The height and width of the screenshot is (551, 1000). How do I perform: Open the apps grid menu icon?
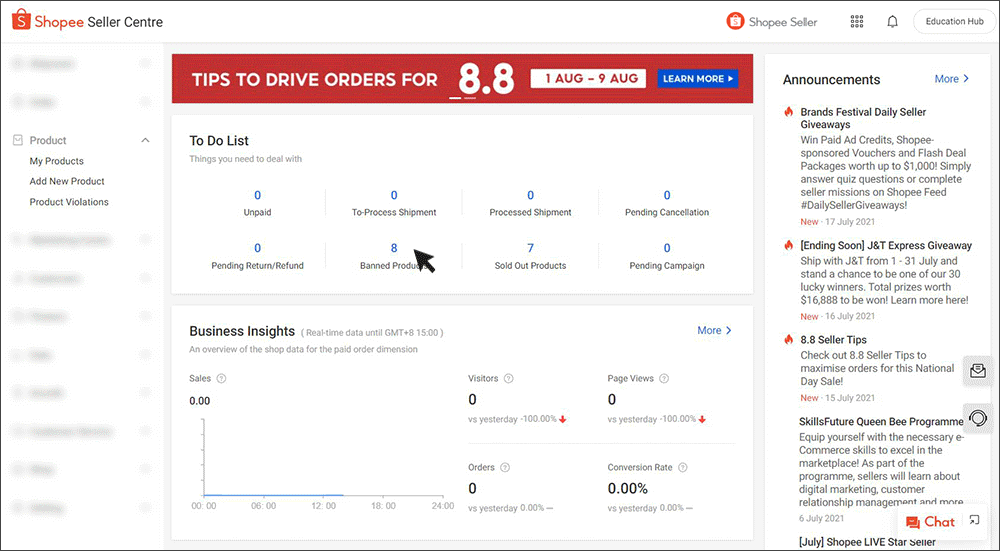tap(857, 22)
